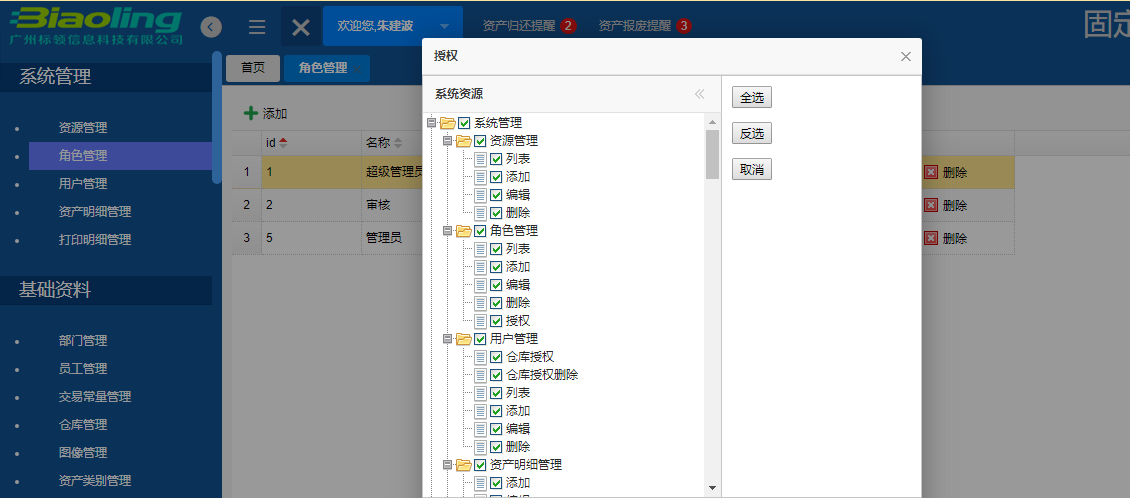Click the 全选 button
This screenshot has height=498, width=1130.
[x=752, y=98]
